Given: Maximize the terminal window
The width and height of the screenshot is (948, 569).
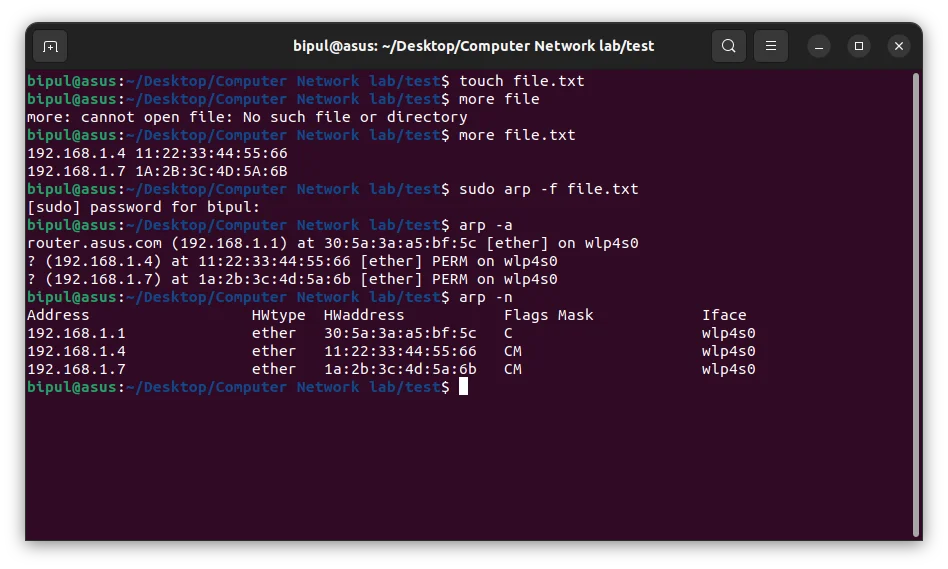Looking at the screenshot, I should pyautogui.click(x=858, y=46).
